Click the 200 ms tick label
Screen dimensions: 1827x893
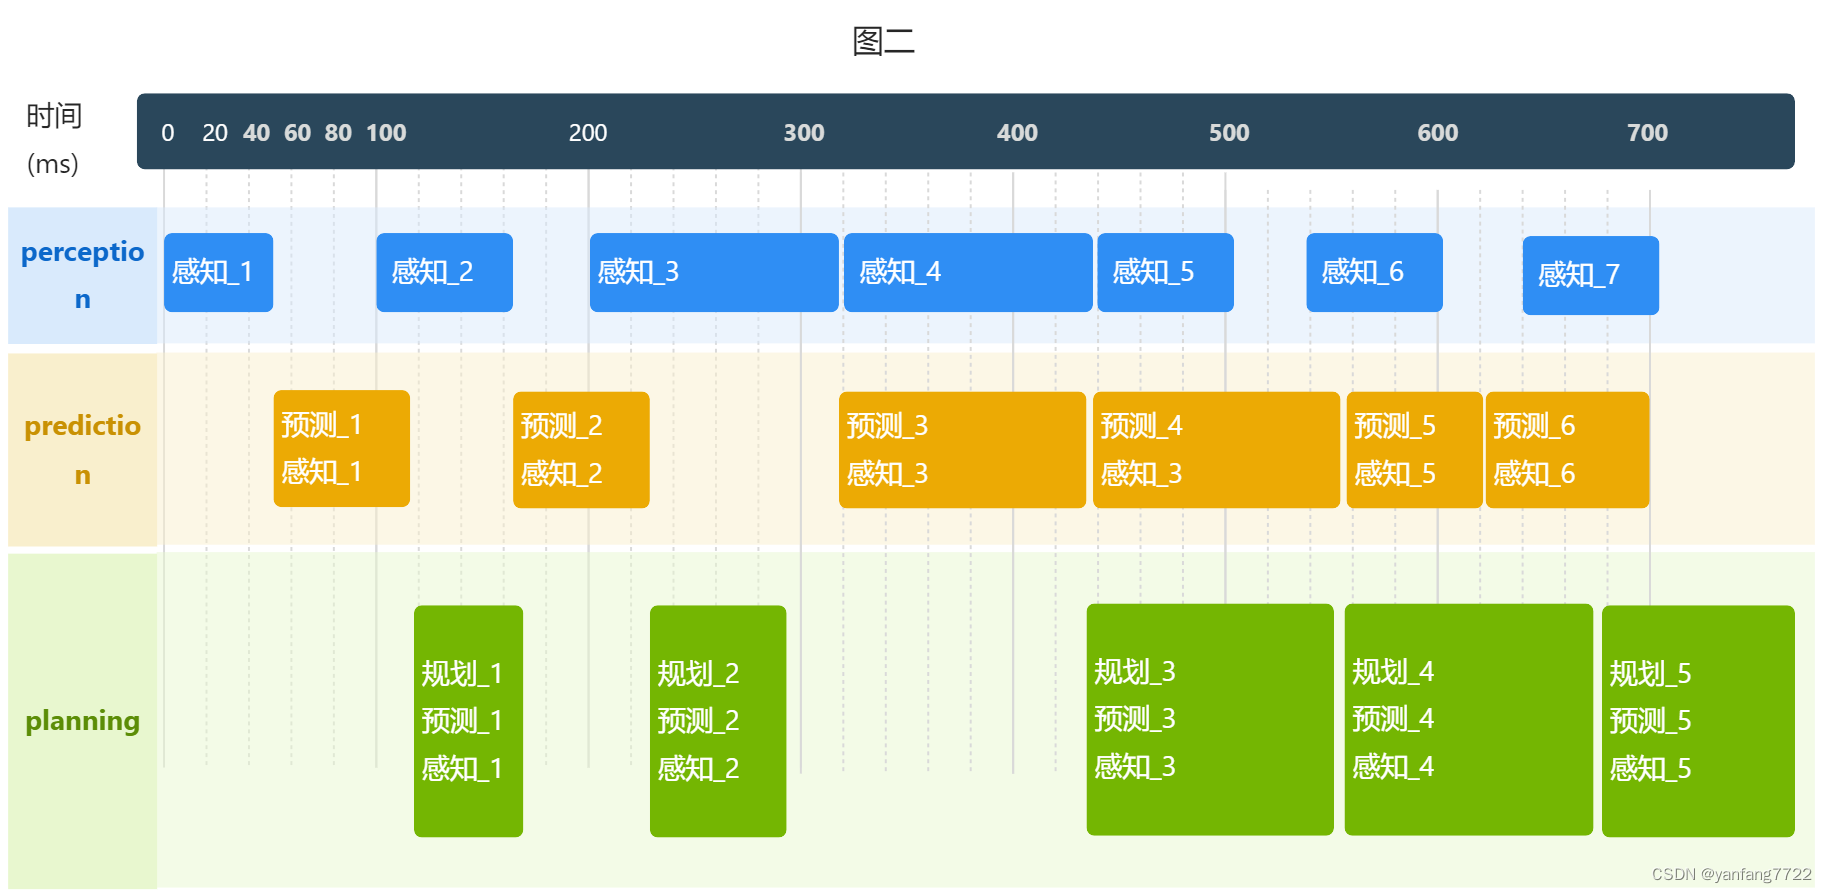click(588, 133)
